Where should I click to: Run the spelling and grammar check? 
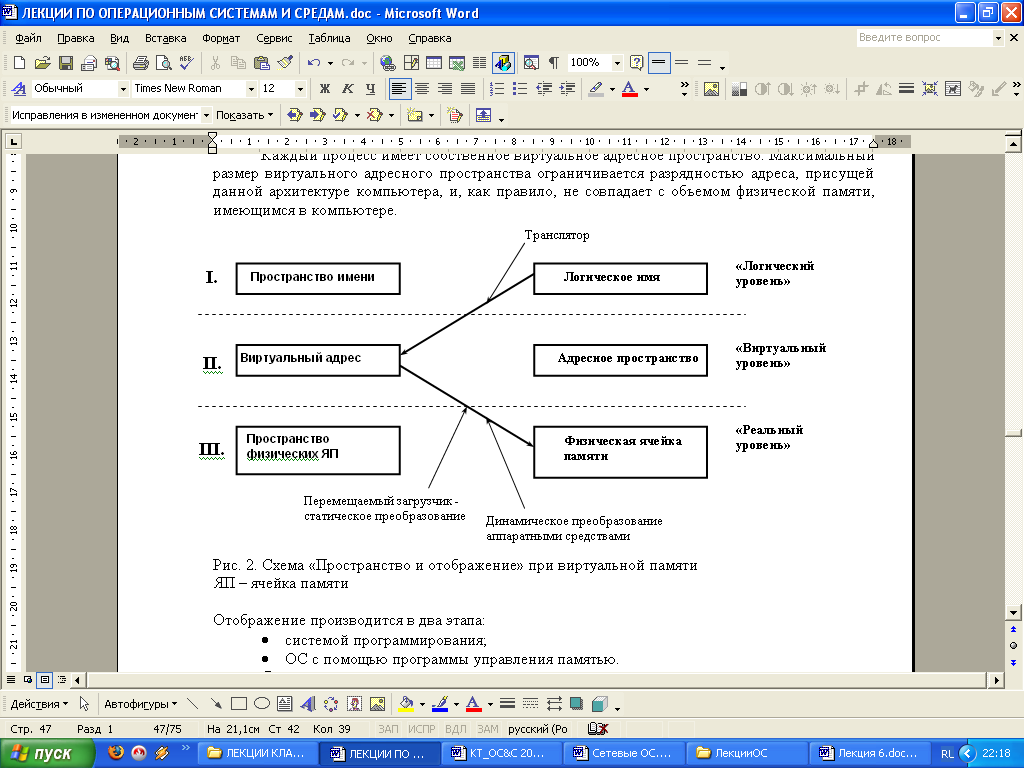186,63
